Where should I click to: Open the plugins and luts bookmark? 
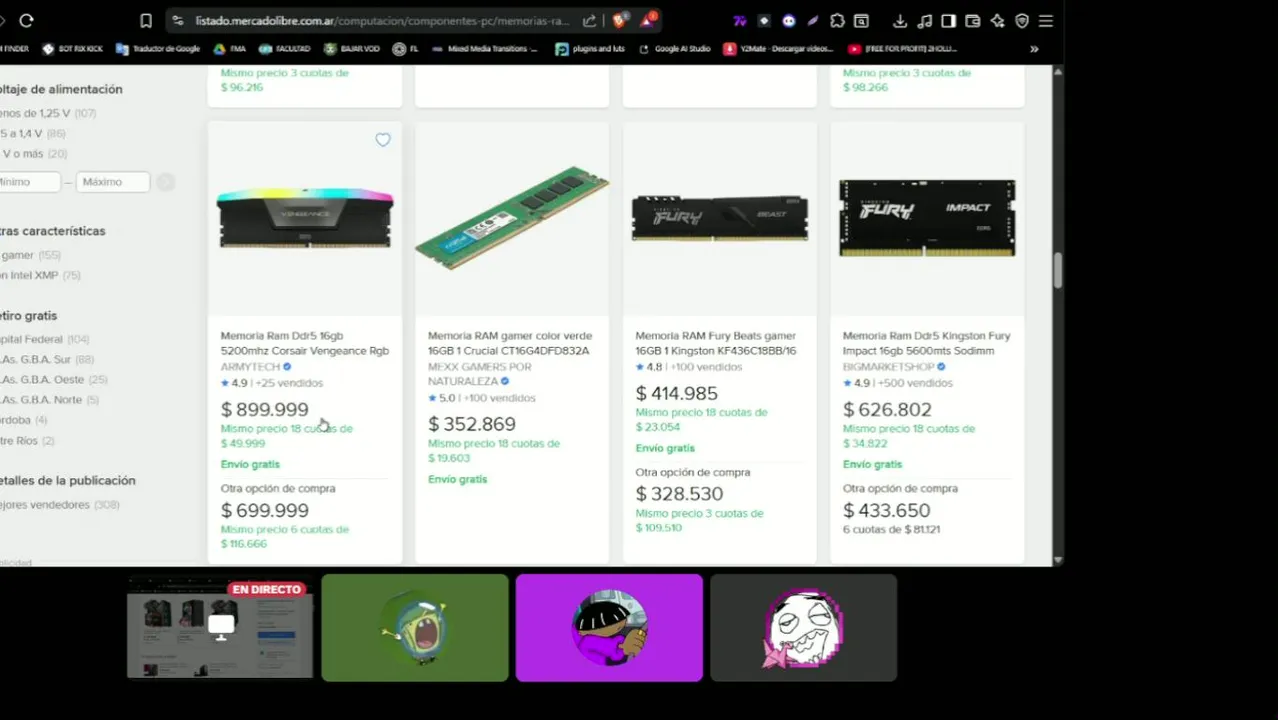coord(589,48)
